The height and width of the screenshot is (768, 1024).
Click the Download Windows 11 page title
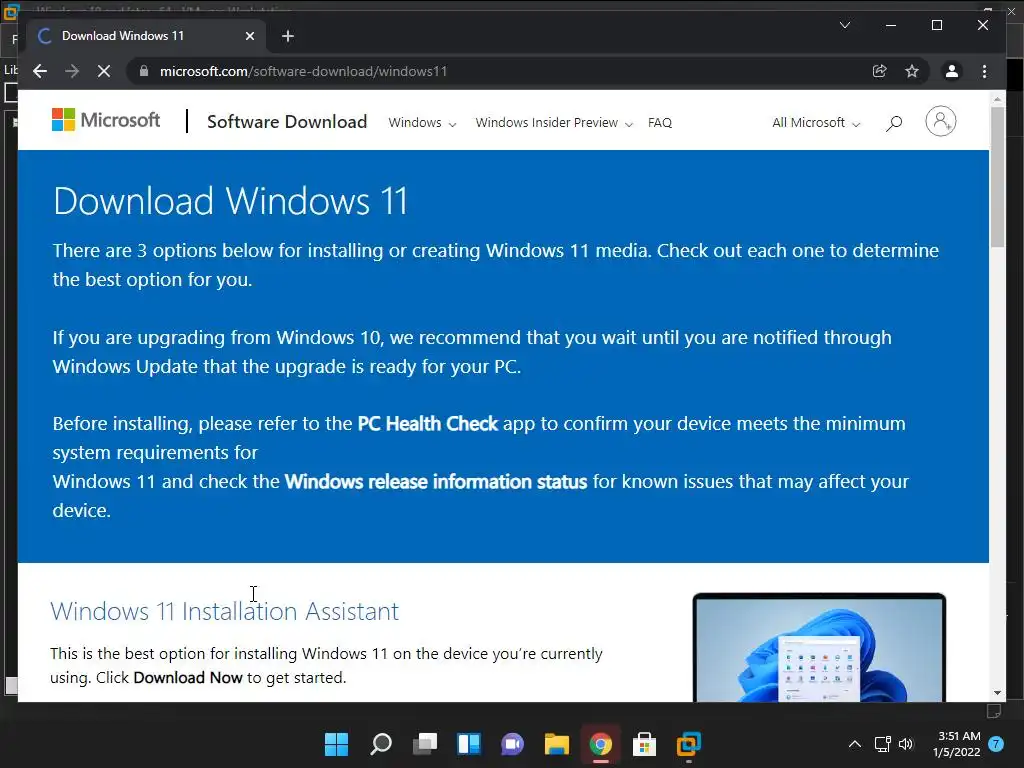click(231, 200)
